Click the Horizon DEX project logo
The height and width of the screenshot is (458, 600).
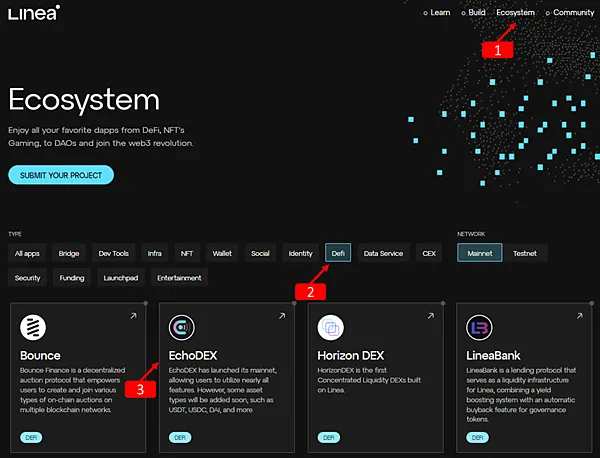pos(331,328)
